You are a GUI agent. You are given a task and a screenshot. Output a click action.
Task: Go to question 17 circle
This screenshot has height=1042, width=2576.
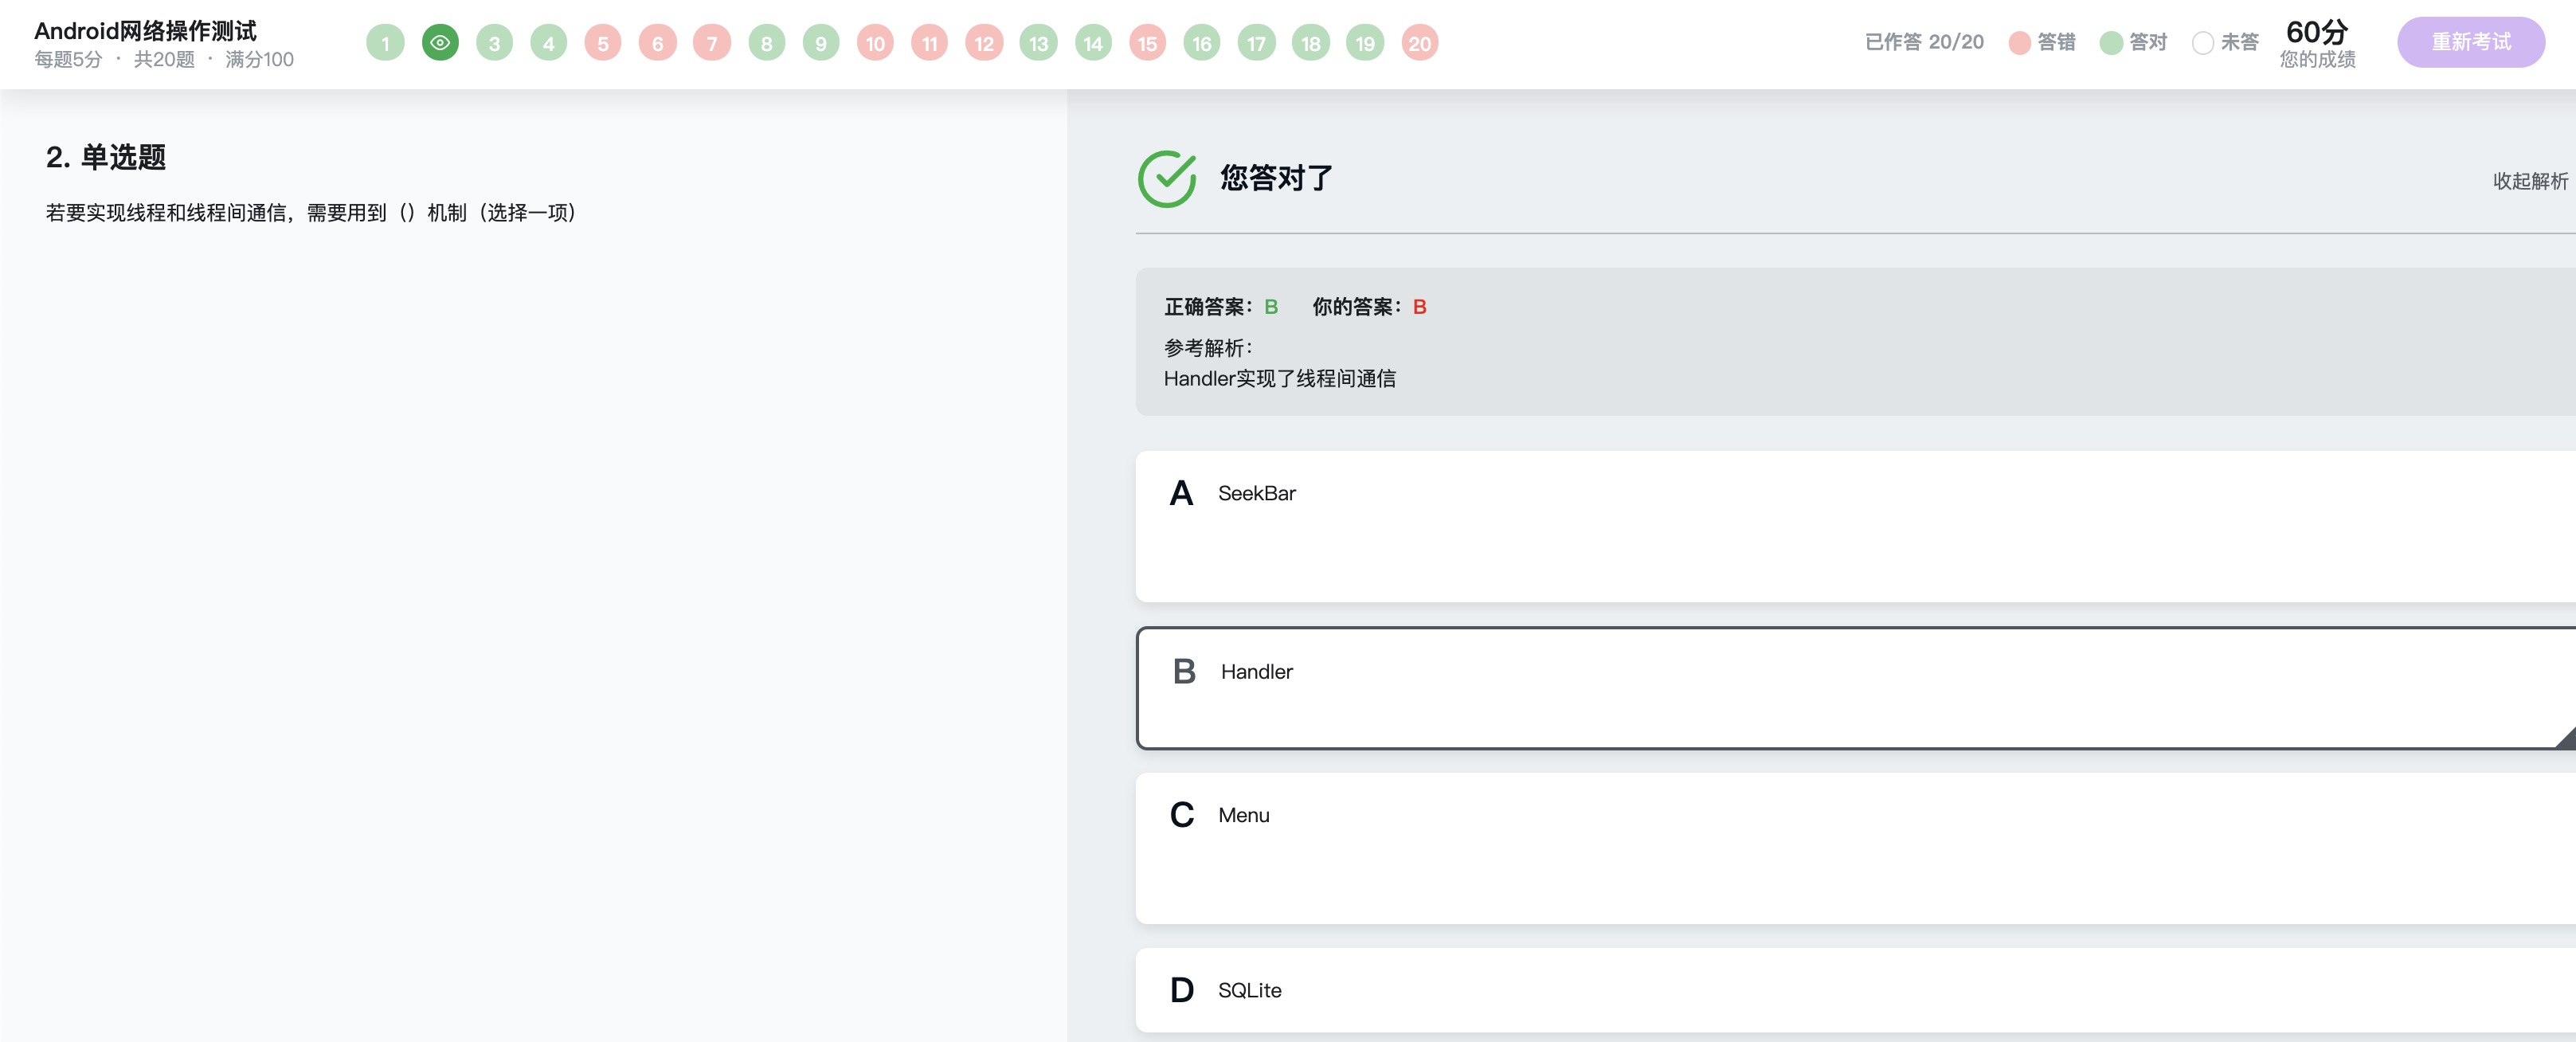(1257, 43)
